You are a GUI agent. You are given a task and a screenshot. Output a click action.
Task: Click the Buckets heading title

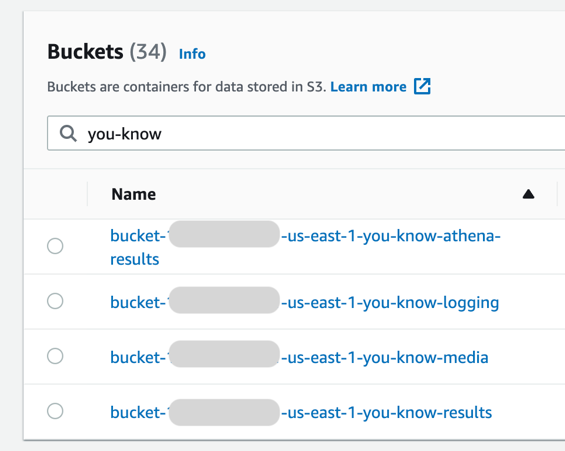85,52
